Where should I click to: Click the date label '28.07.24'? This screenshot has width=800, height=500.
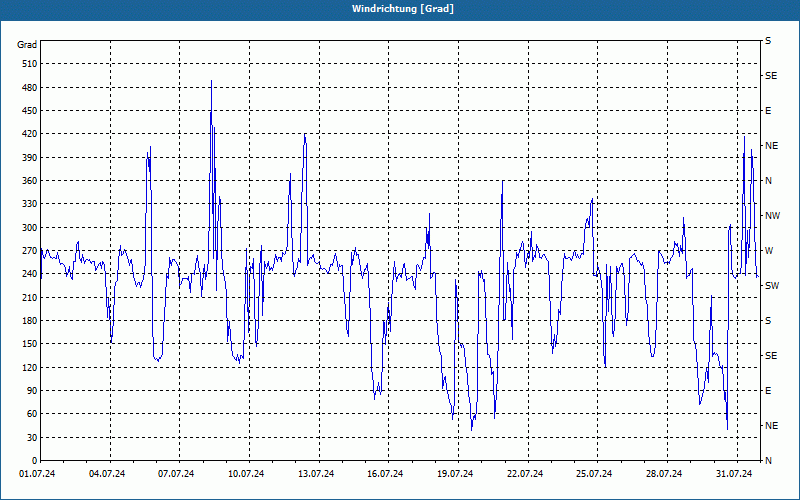point(664,474)
